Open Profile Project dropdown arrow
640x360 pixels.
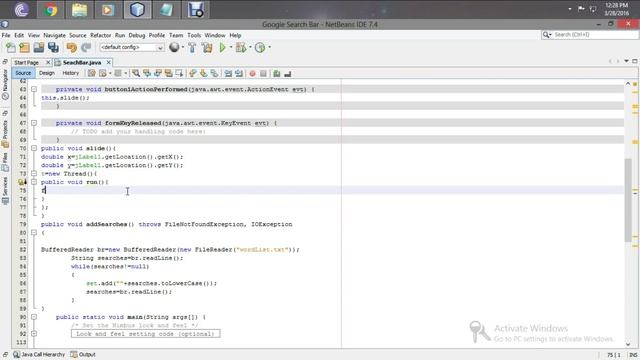(x=269, y=47)
